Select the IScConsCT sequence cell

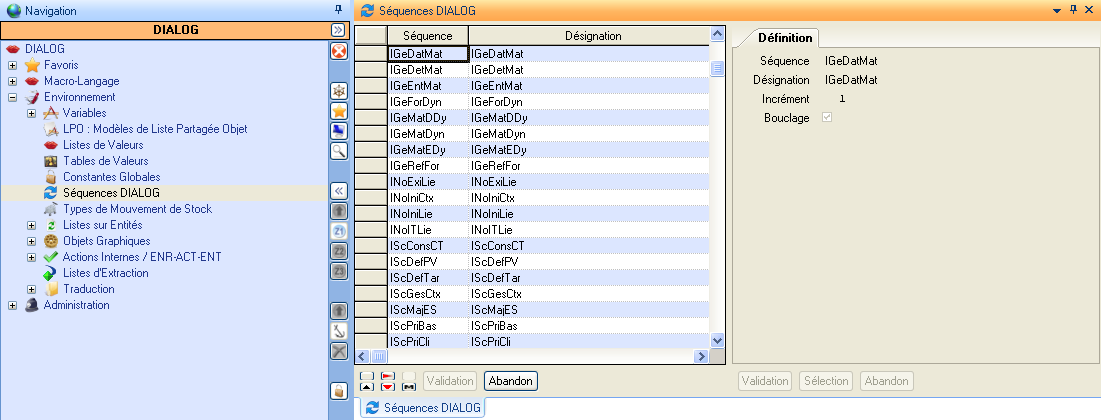(x=428, y=246)
